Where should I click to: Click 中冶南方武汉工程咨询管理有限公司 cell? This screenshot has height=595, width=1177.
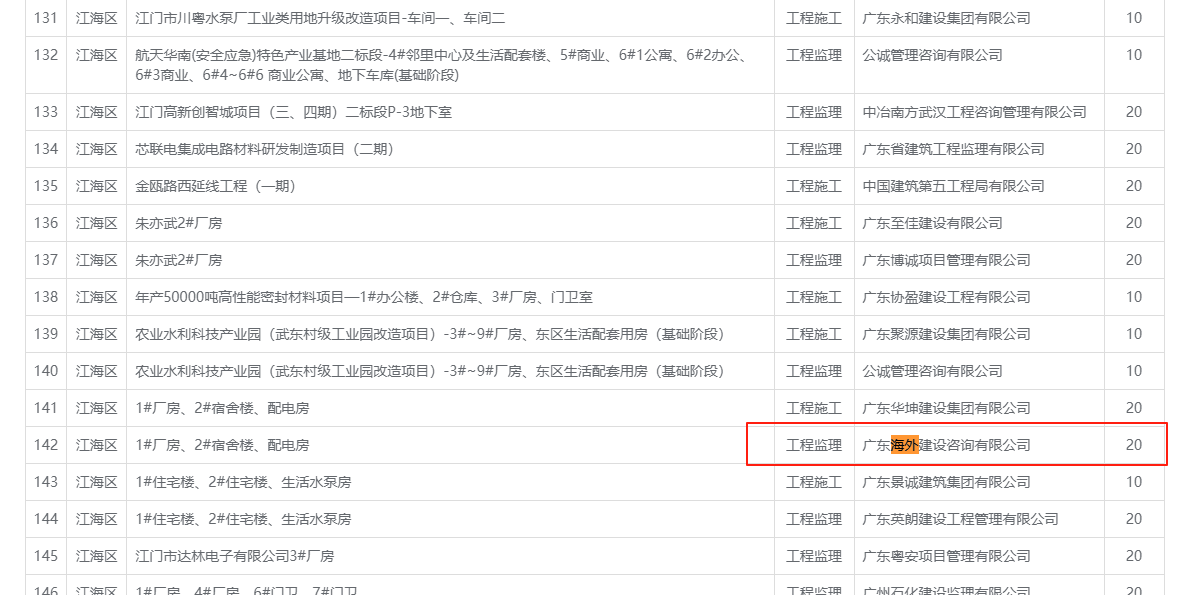(x=974, y=112)
